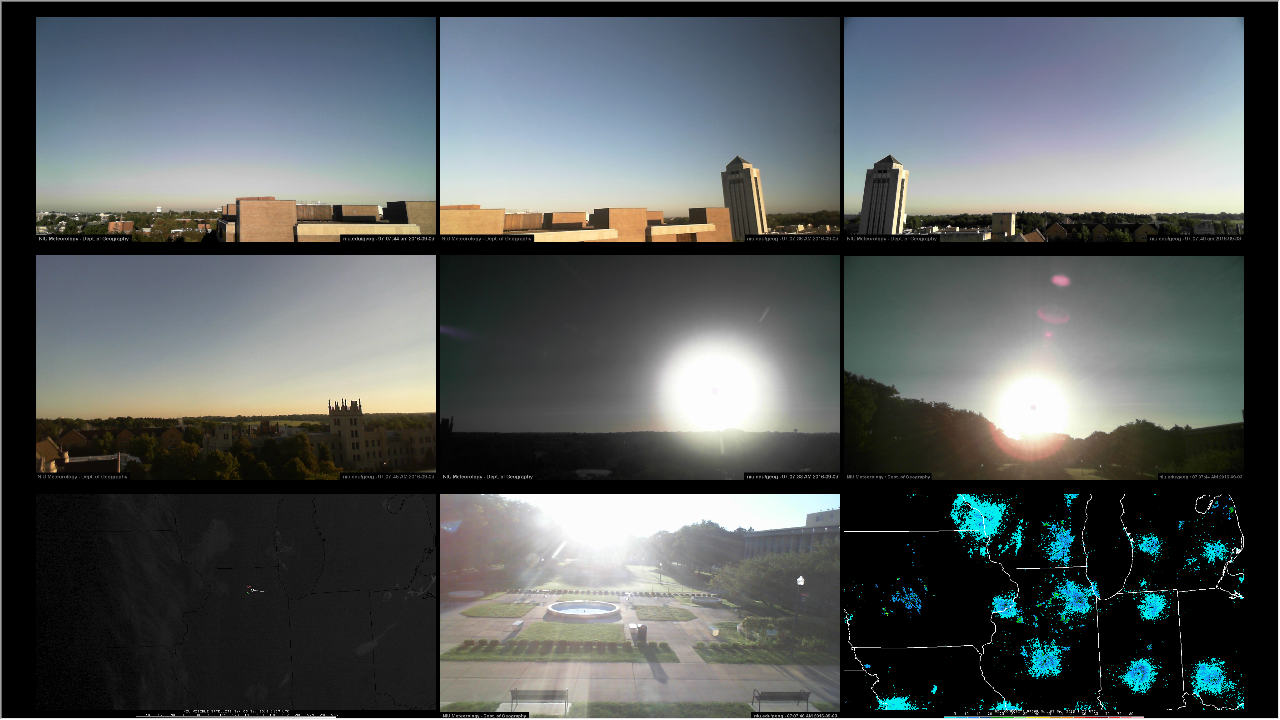Select the rooftop view with the tall tower on its right
The image size is (1280, 720).
[640, 130]
